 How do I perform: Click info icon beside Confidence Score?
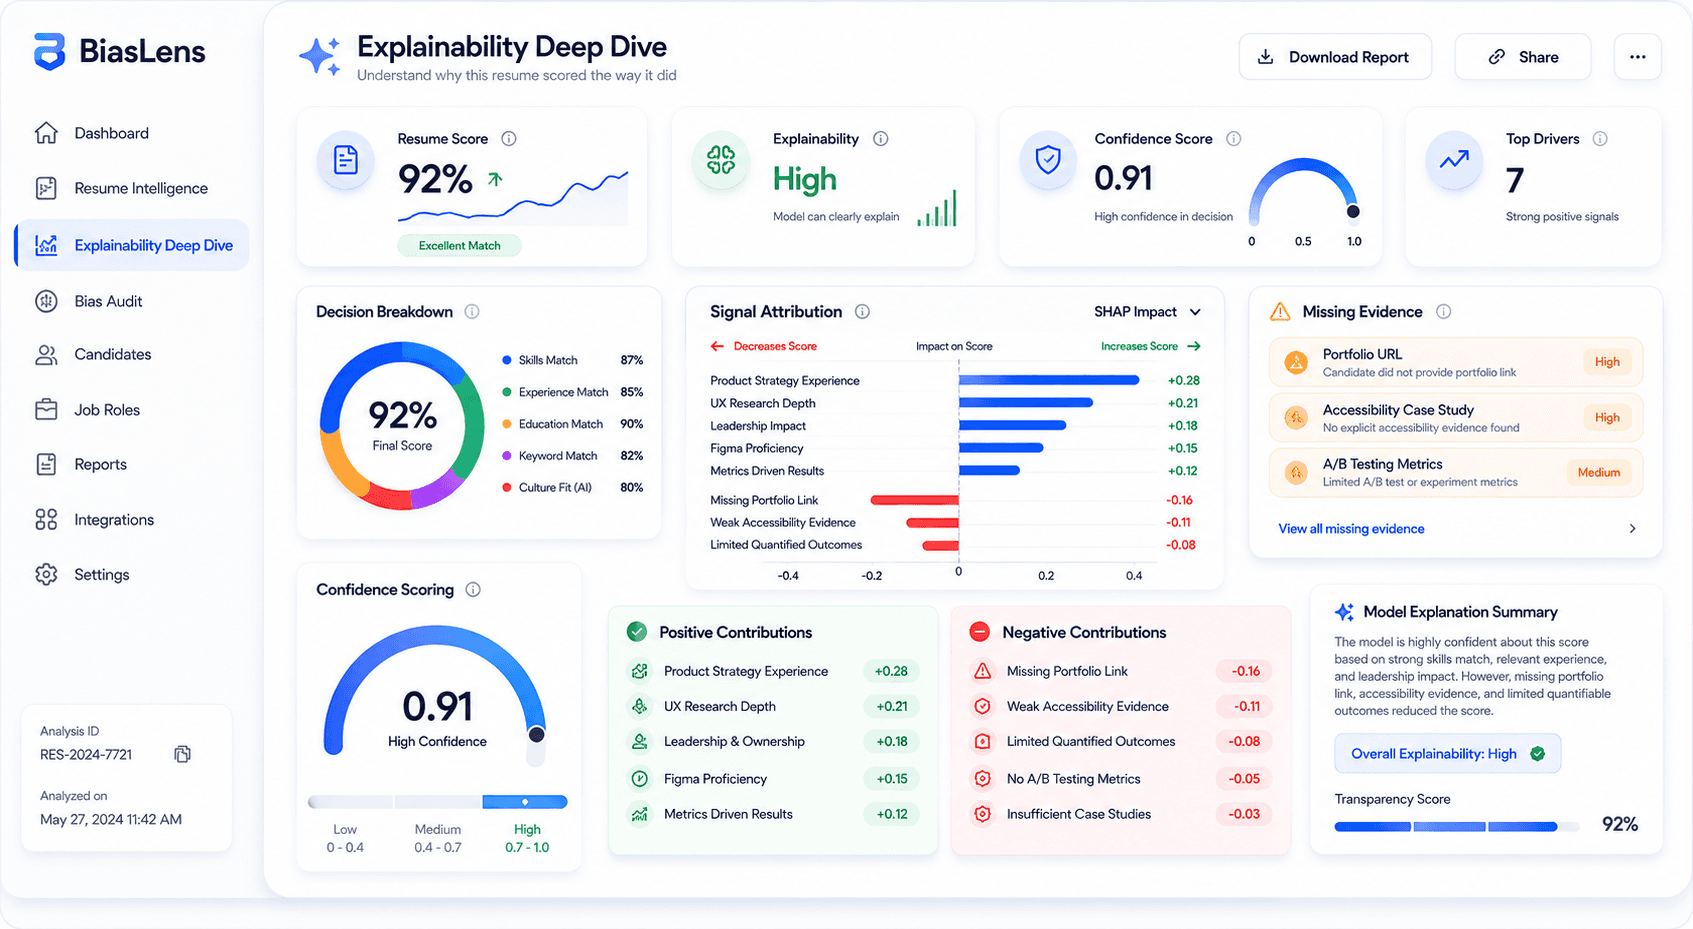point(1234,139)
